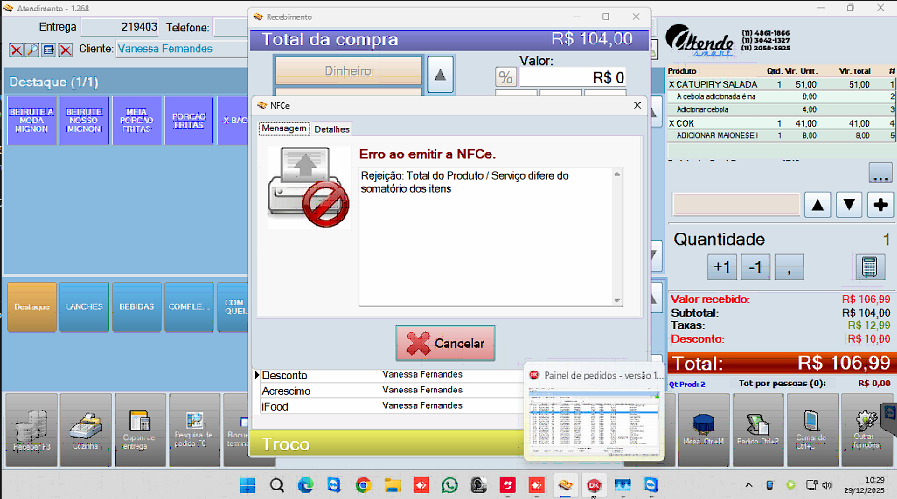Select Adicionar cebola order row
The height and width of the screenshot is (499, 897).
(781, 109)
